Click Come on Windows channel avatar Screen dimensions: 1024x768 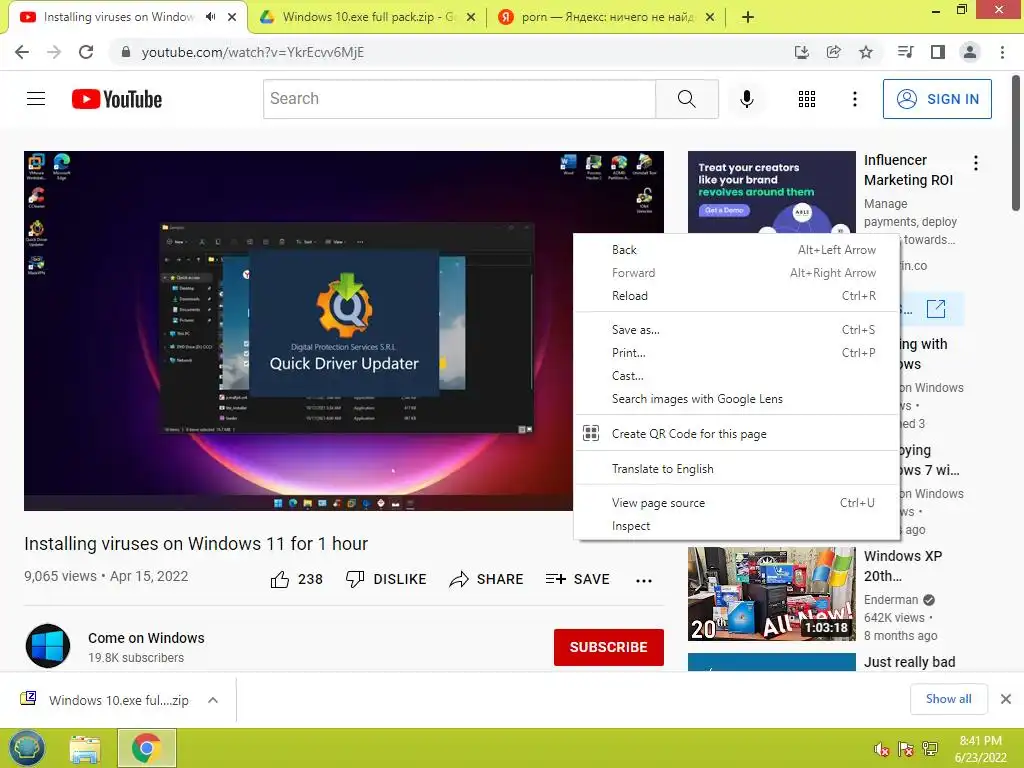pyautogui.click(x=48, y=646)
